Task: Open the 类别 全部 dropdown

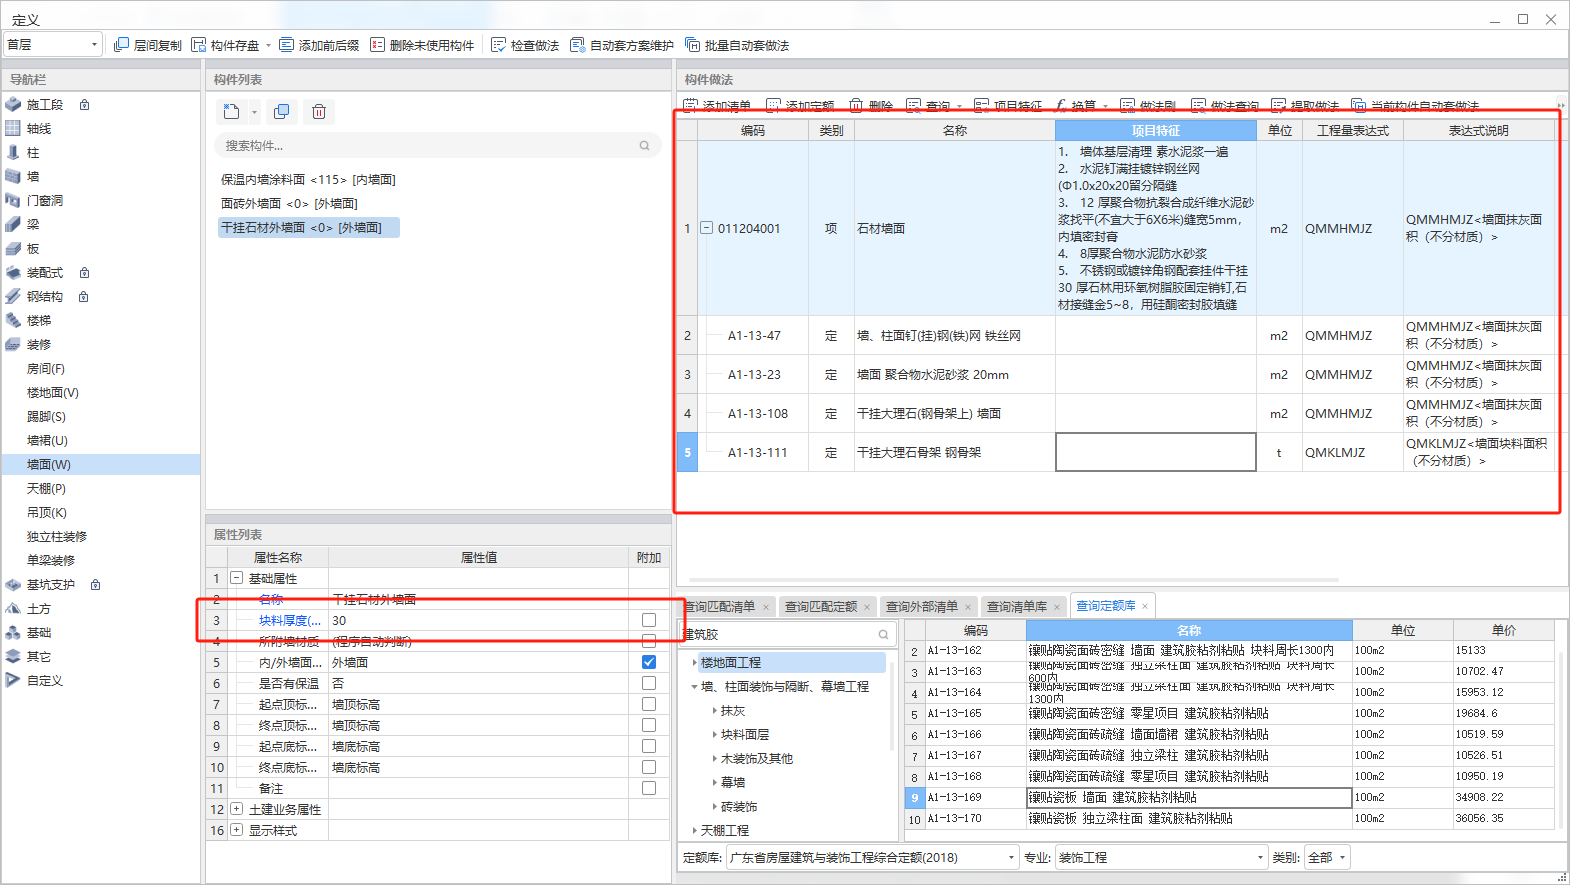Action: tap(1327, 858)
